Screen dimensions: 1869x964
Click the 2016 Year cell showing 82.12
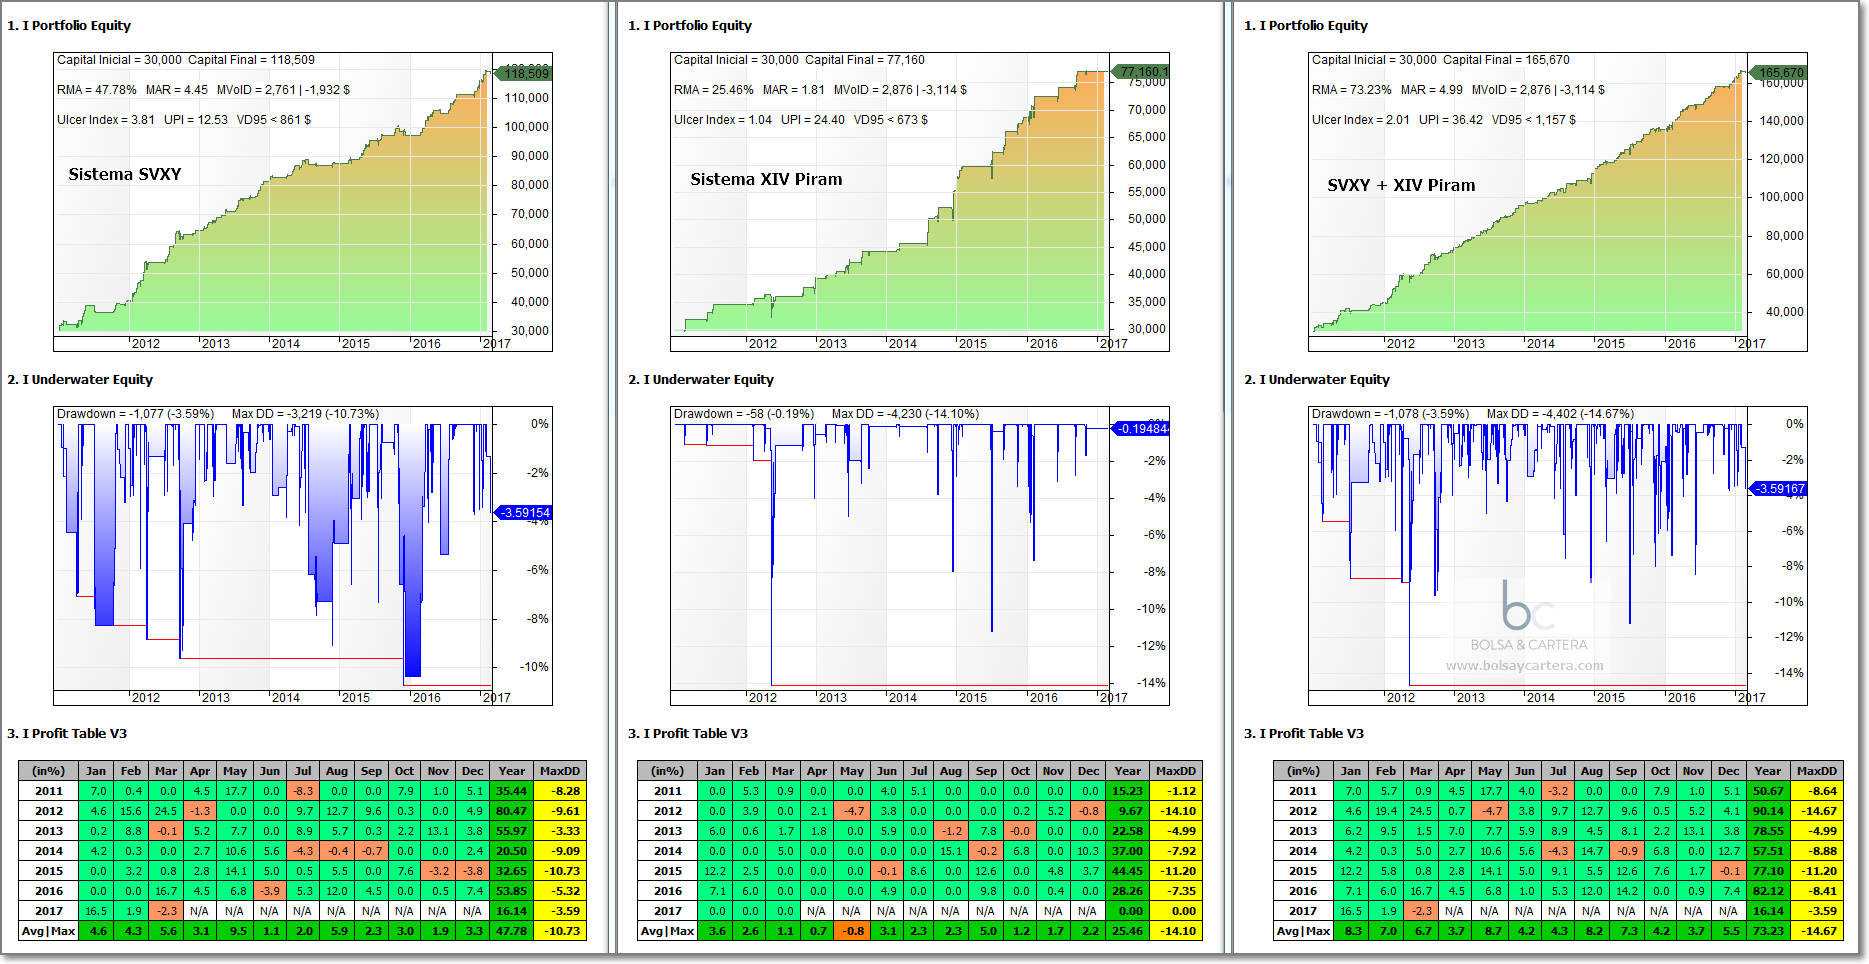click(x=1768, y=891)
